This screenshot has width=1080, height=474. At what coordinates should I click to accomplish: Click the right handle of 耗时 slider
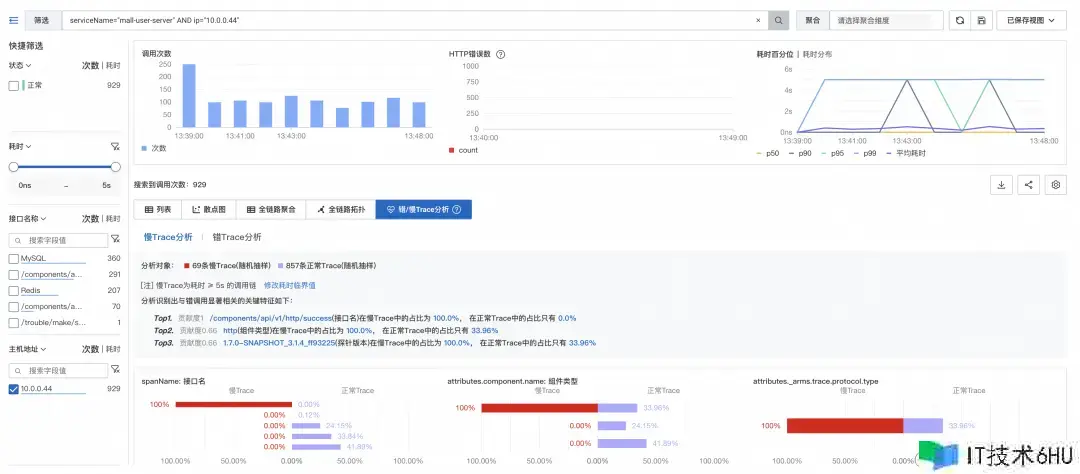115,167
